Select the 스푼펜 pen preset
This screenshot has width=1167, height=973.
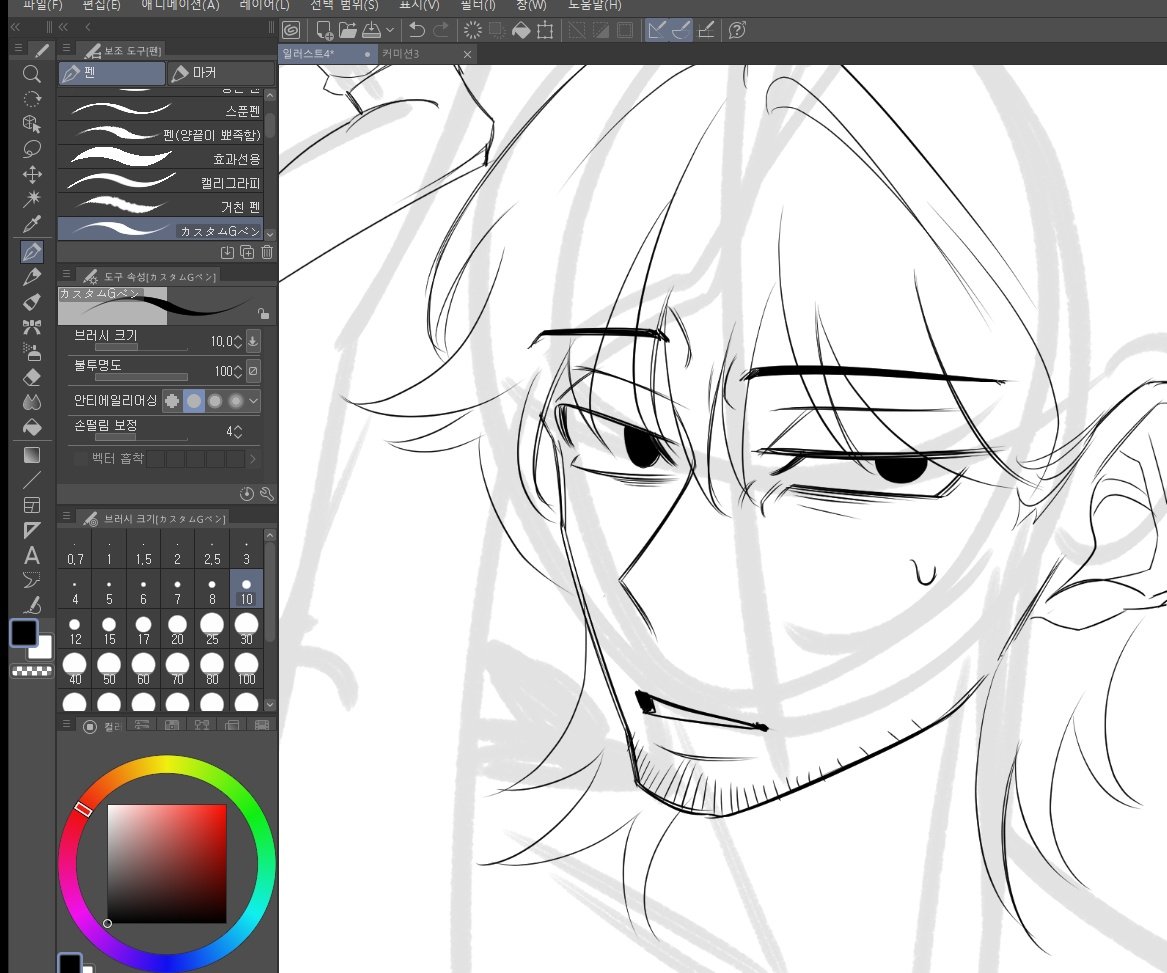(x=161, y=111)
